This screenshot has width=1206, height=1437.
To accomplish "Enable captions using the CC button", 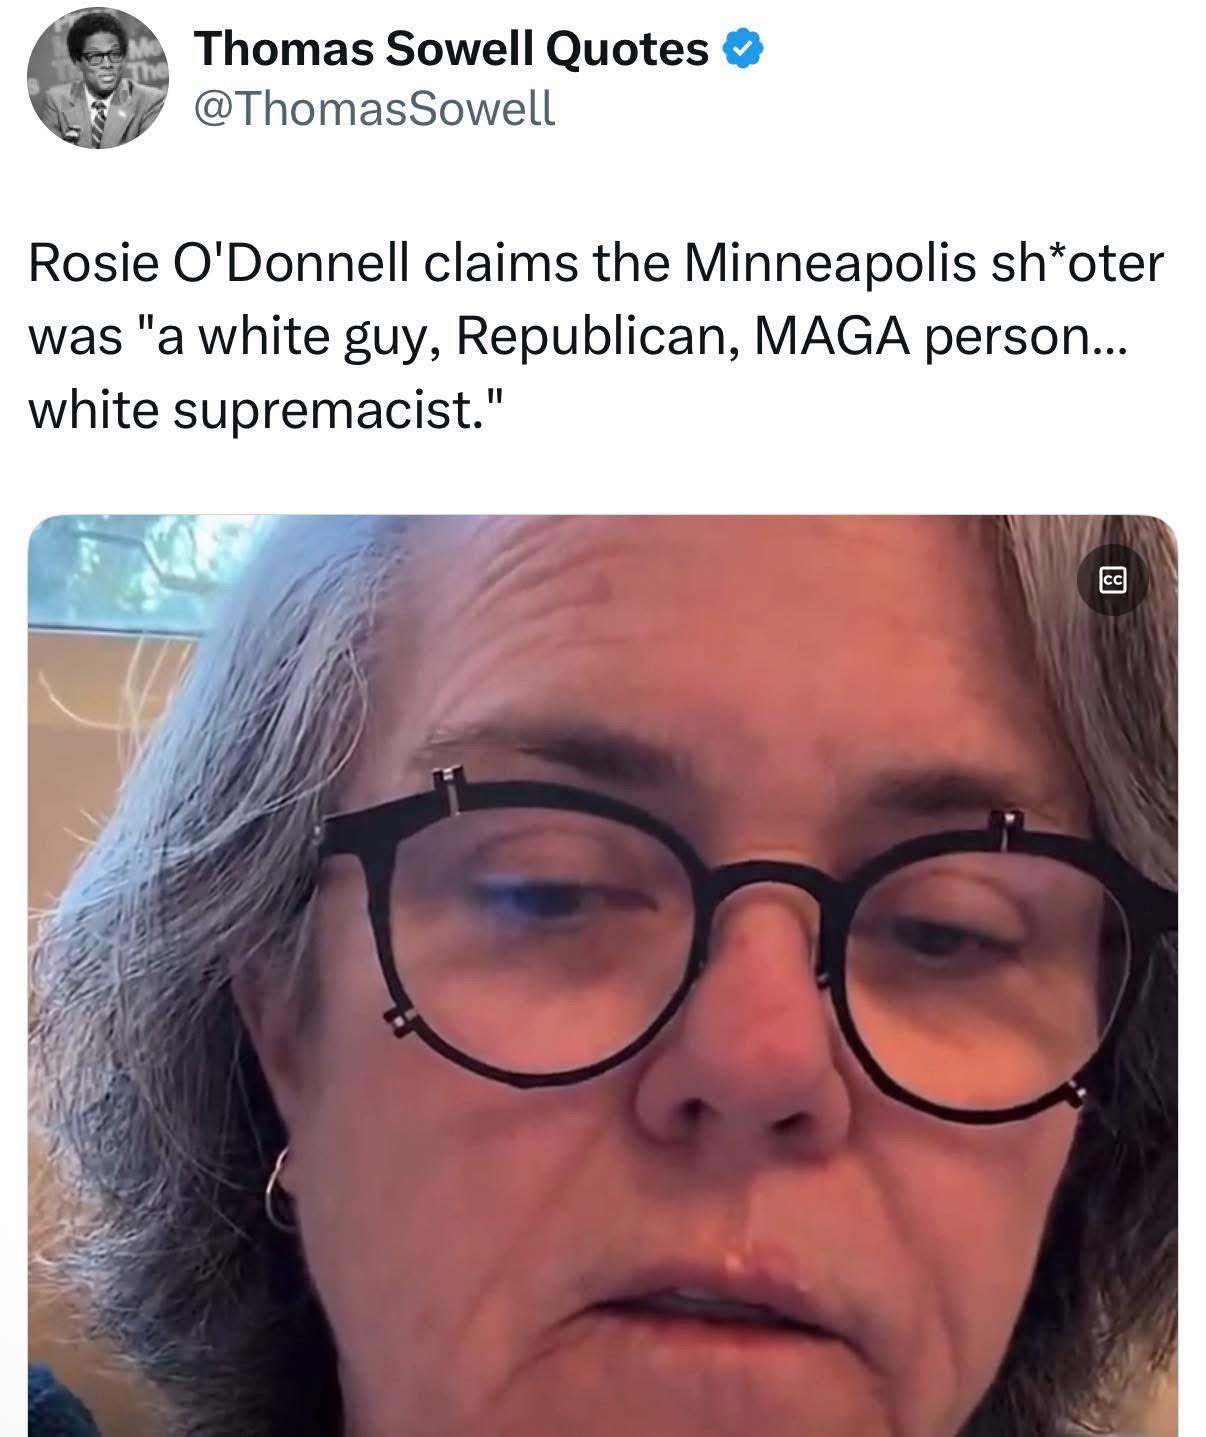I will pyautogui.click(x=1112, y=580).
